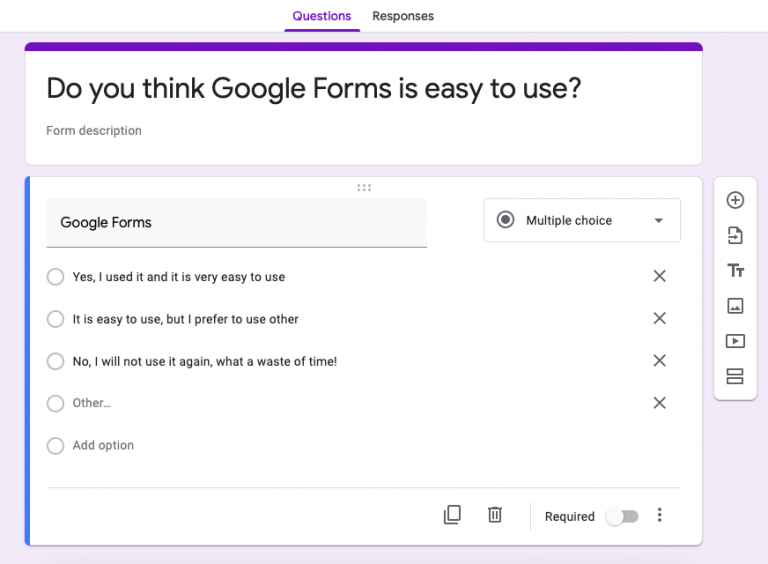Screen dimensions: 768x564
Task: Remove the Other option
Action: tap(659, 403)
